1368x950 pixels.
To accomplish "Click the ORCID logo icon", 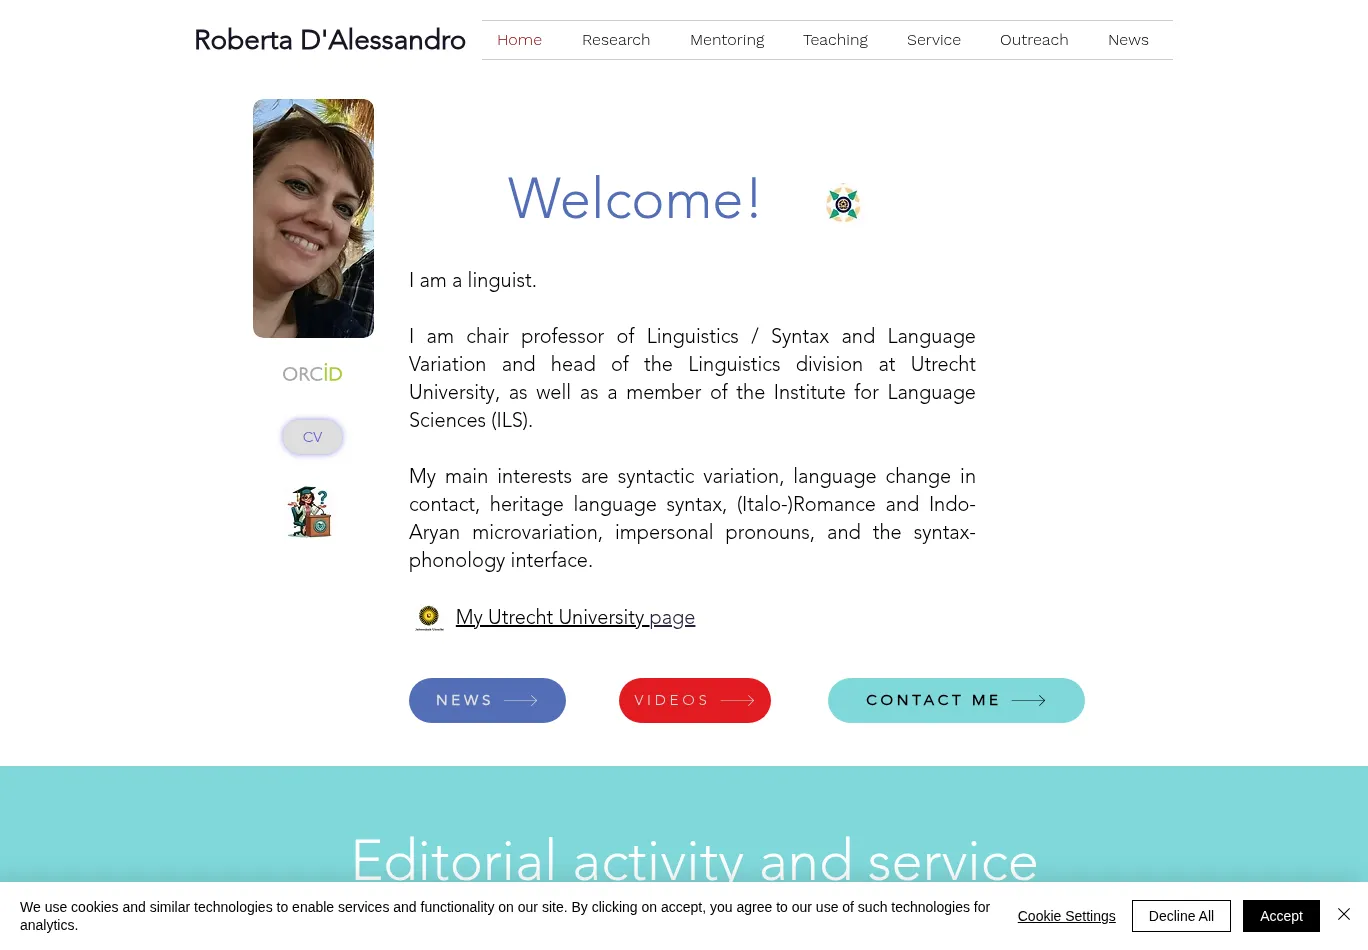I will (312, 374).
